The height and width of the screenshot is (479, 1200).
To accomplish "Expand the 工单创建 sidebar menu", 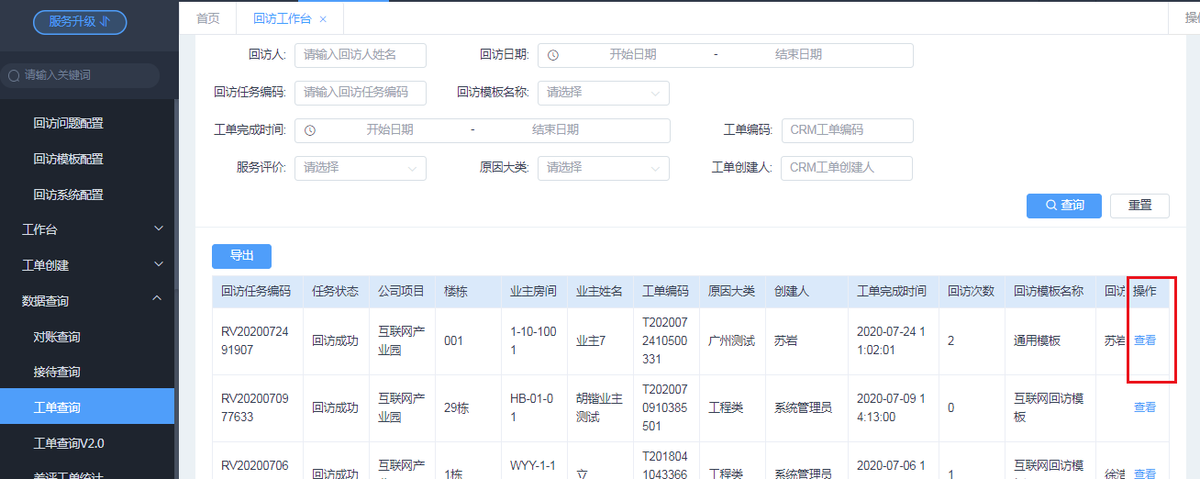I will click(87, 265).
